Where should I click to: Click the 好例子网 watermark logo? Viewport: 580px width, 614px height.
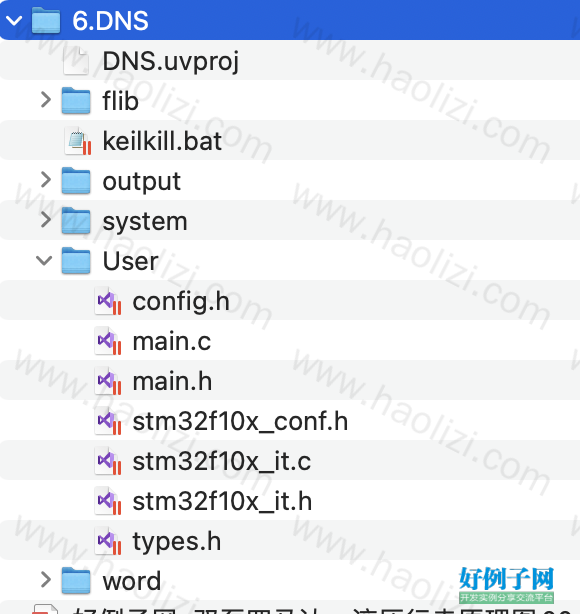click(506, 584)
